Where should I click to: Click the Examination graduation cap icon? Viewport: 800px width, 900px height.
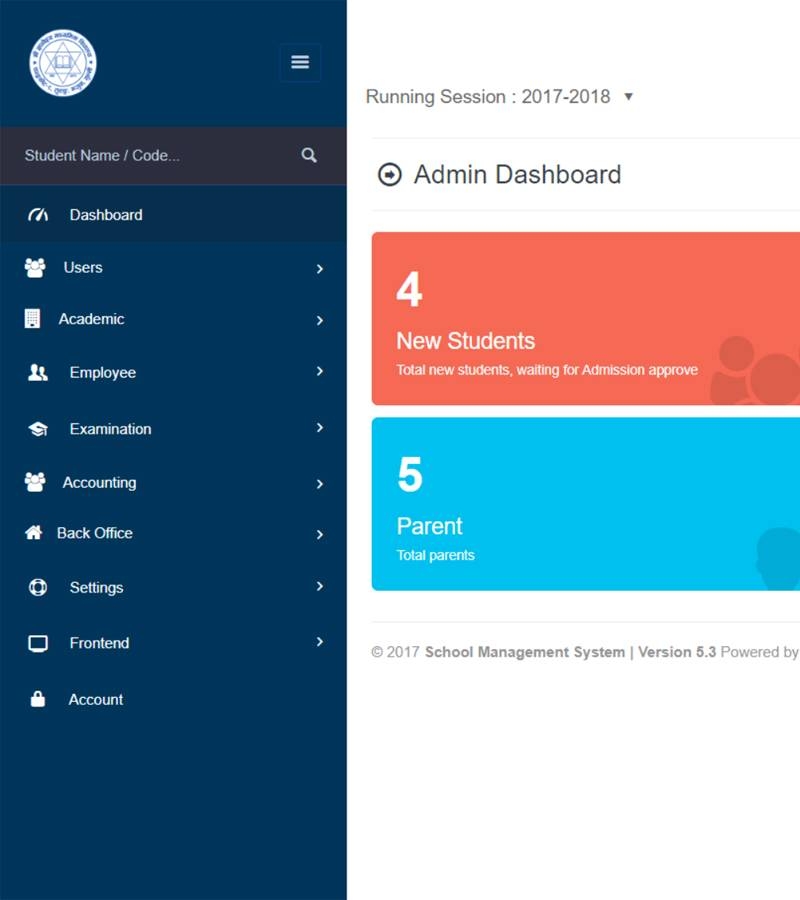pyautogui.click(x=38, y=429)
